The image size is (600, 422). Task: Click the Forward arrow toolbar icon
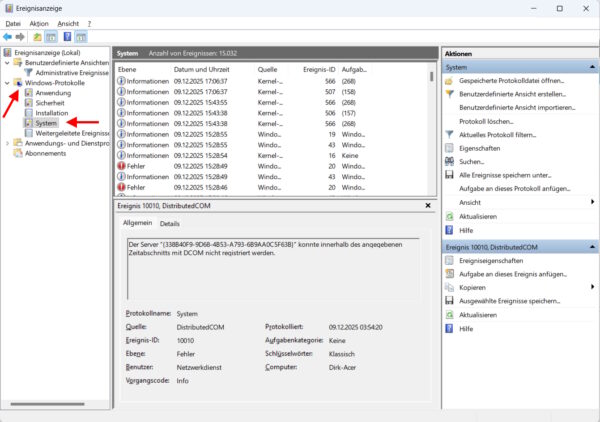[20, 37]
